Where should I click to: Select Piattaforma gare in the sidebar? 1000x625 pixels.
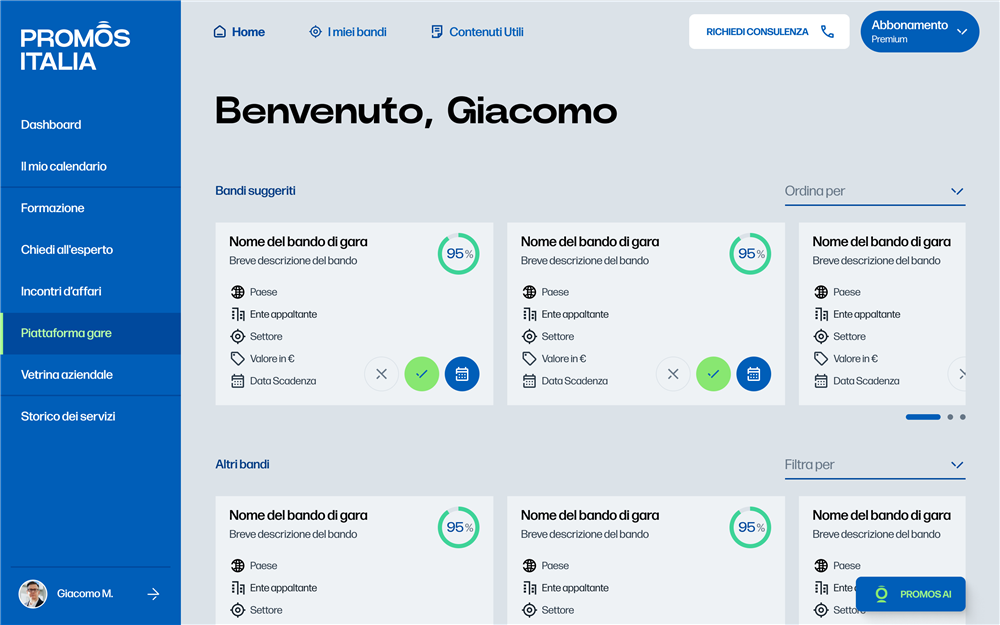[x=91, y=334]
